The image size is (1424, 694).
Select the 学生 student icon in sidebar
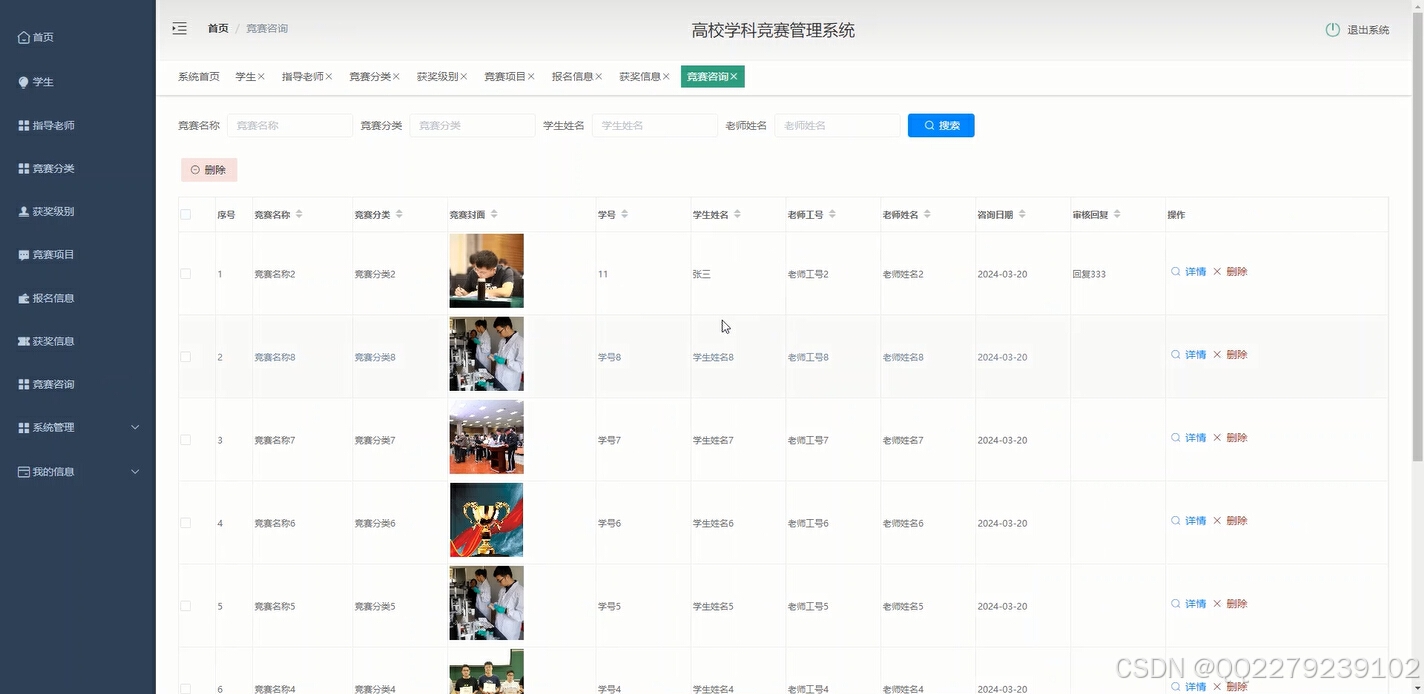click(22, 81)
